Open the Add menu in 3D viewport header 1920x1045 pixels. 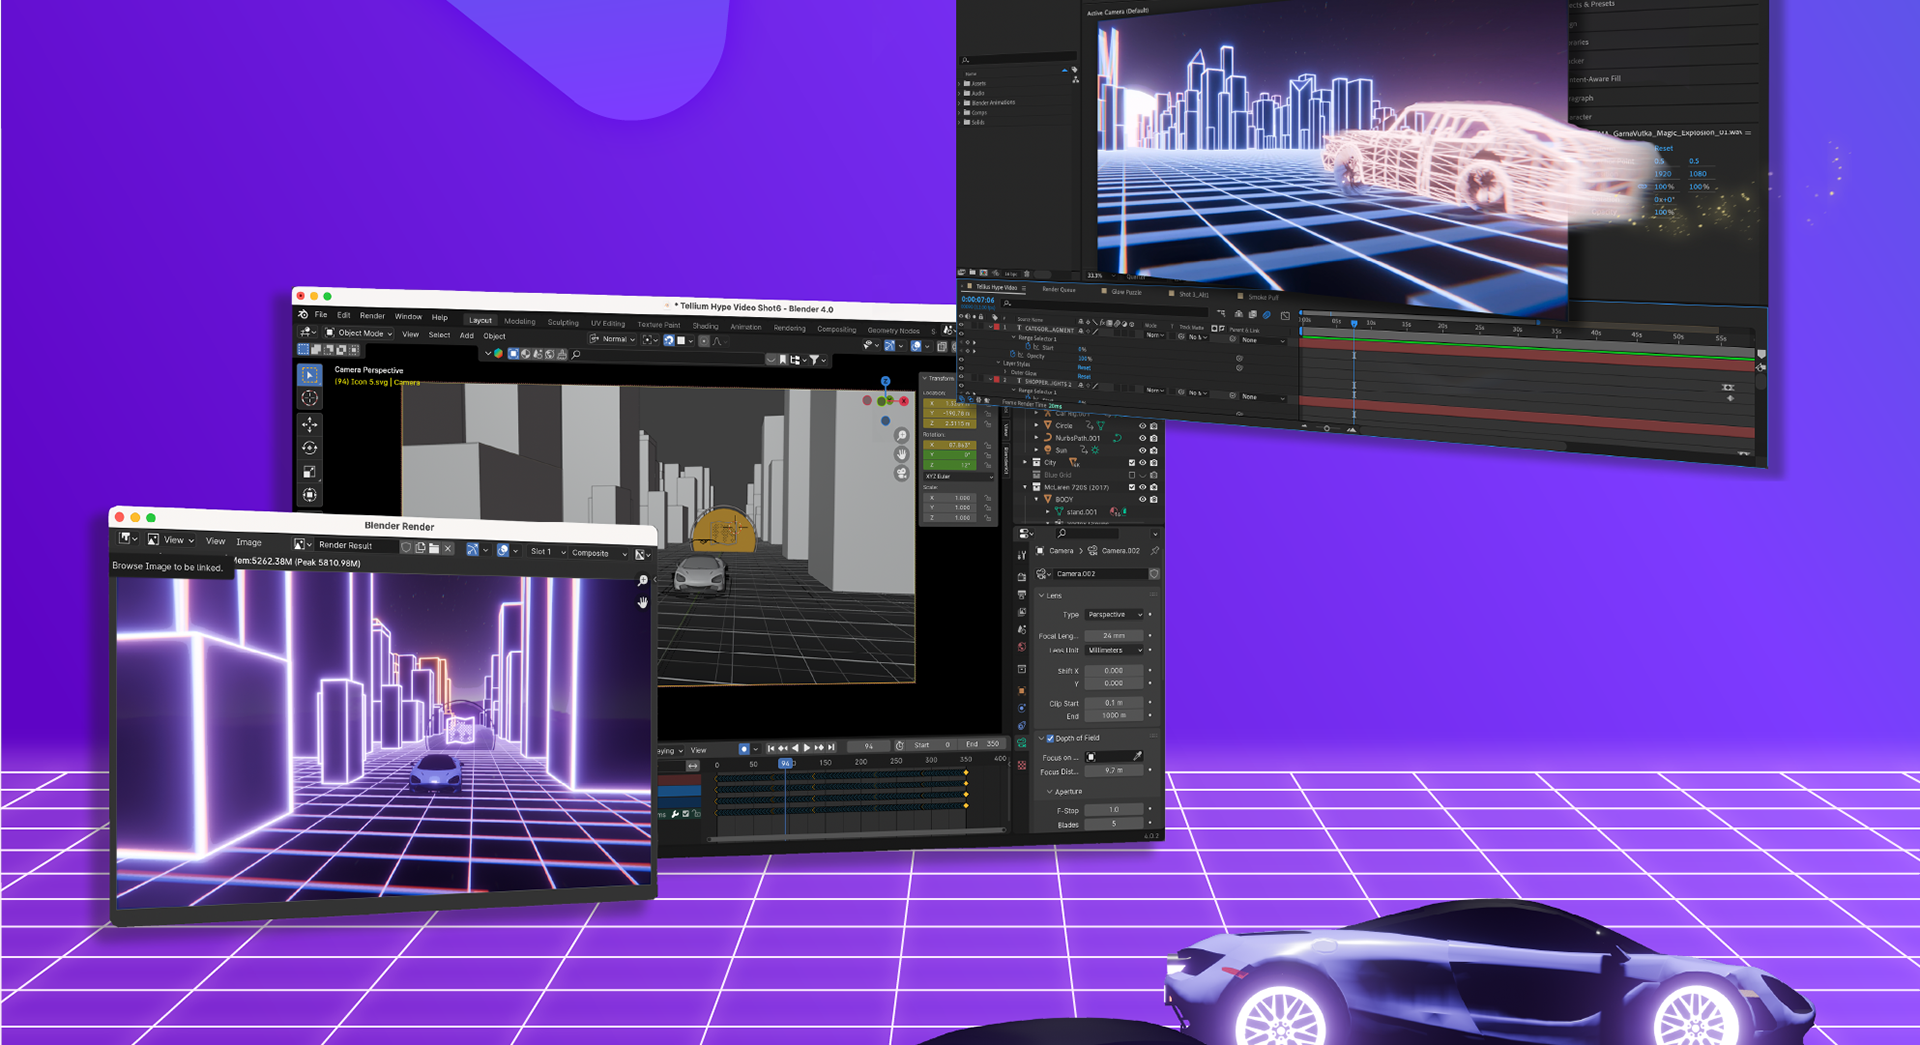466,335
